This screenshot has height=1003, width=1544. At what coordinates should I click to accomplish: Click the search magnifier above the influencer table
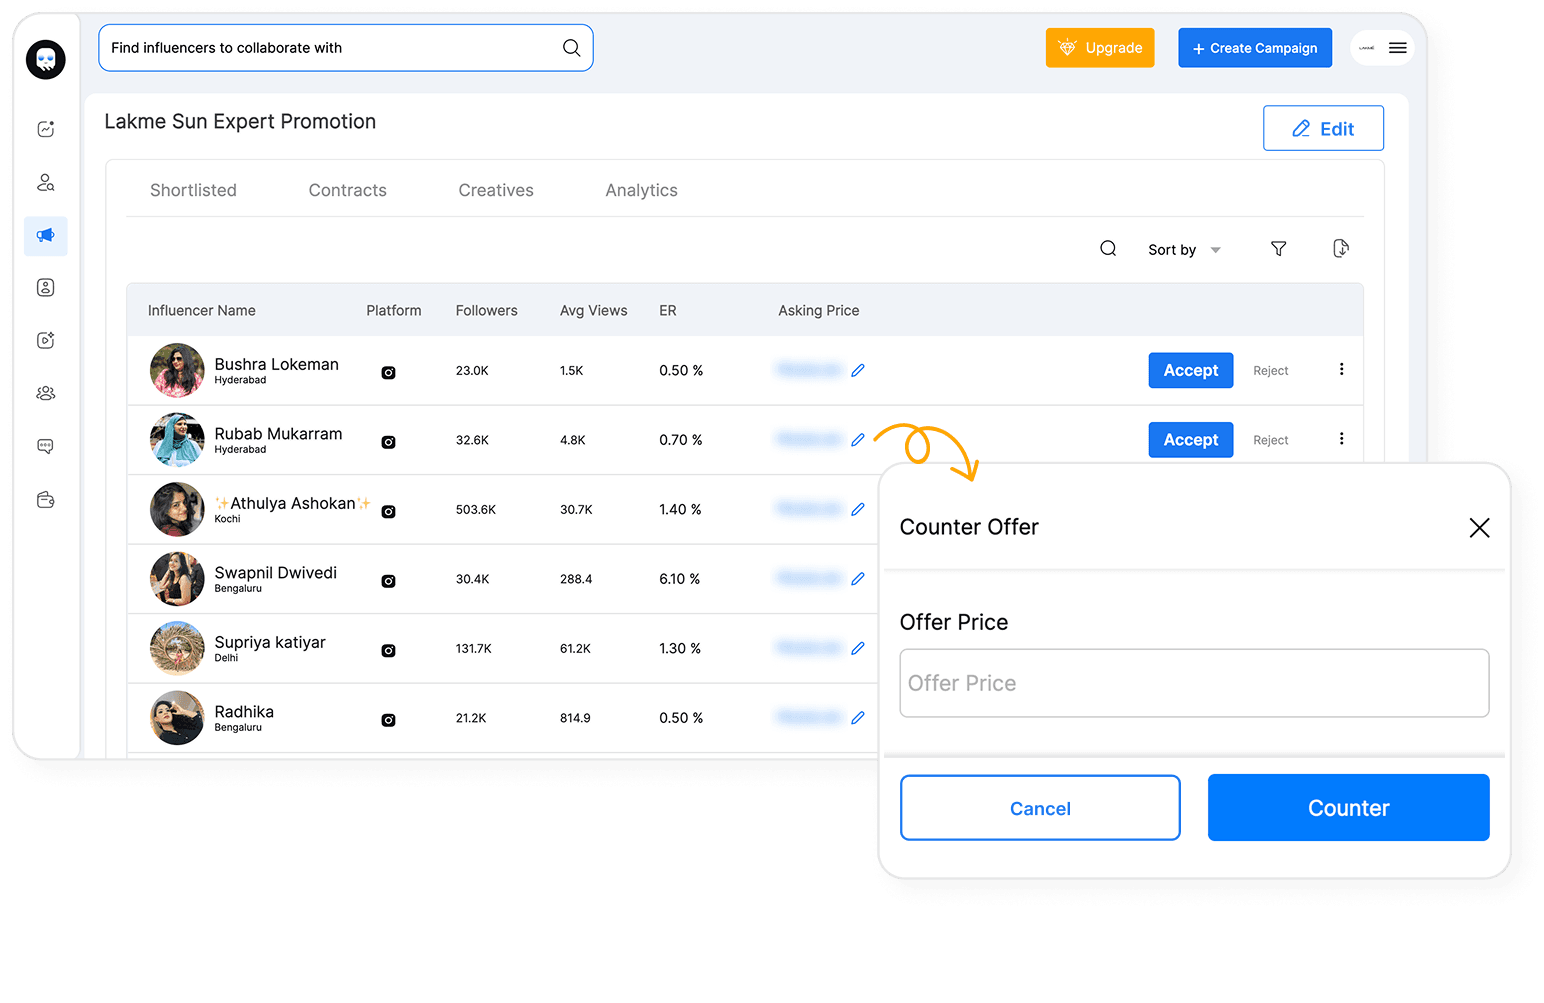point(1108,248)
